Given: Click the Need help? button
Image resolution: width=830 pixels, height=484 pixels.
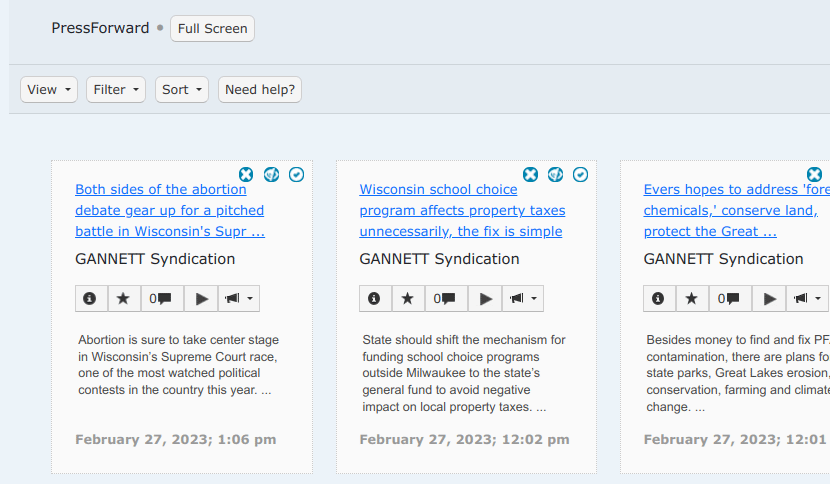Looking at the screenshot, I should coord(260,89).
